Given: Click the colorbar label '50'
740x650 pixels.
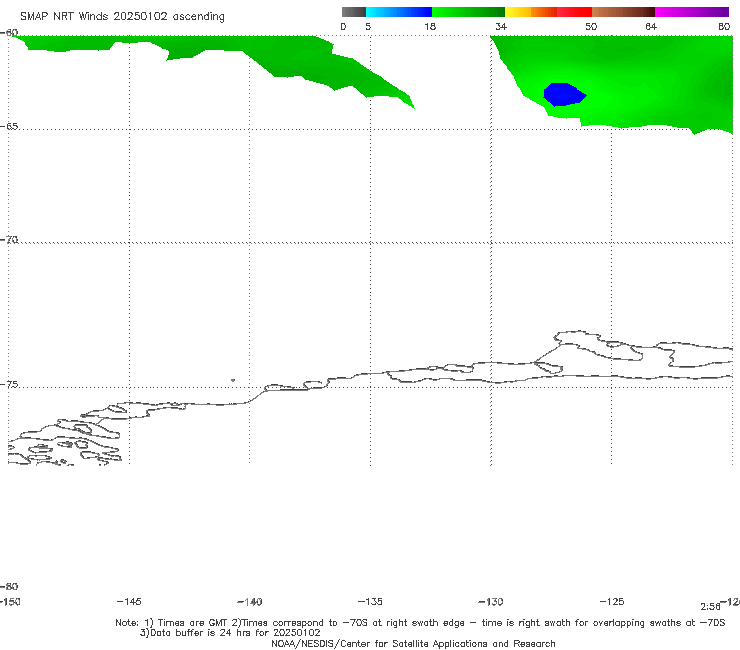Looking at the screenshot, I should [591, 27].
